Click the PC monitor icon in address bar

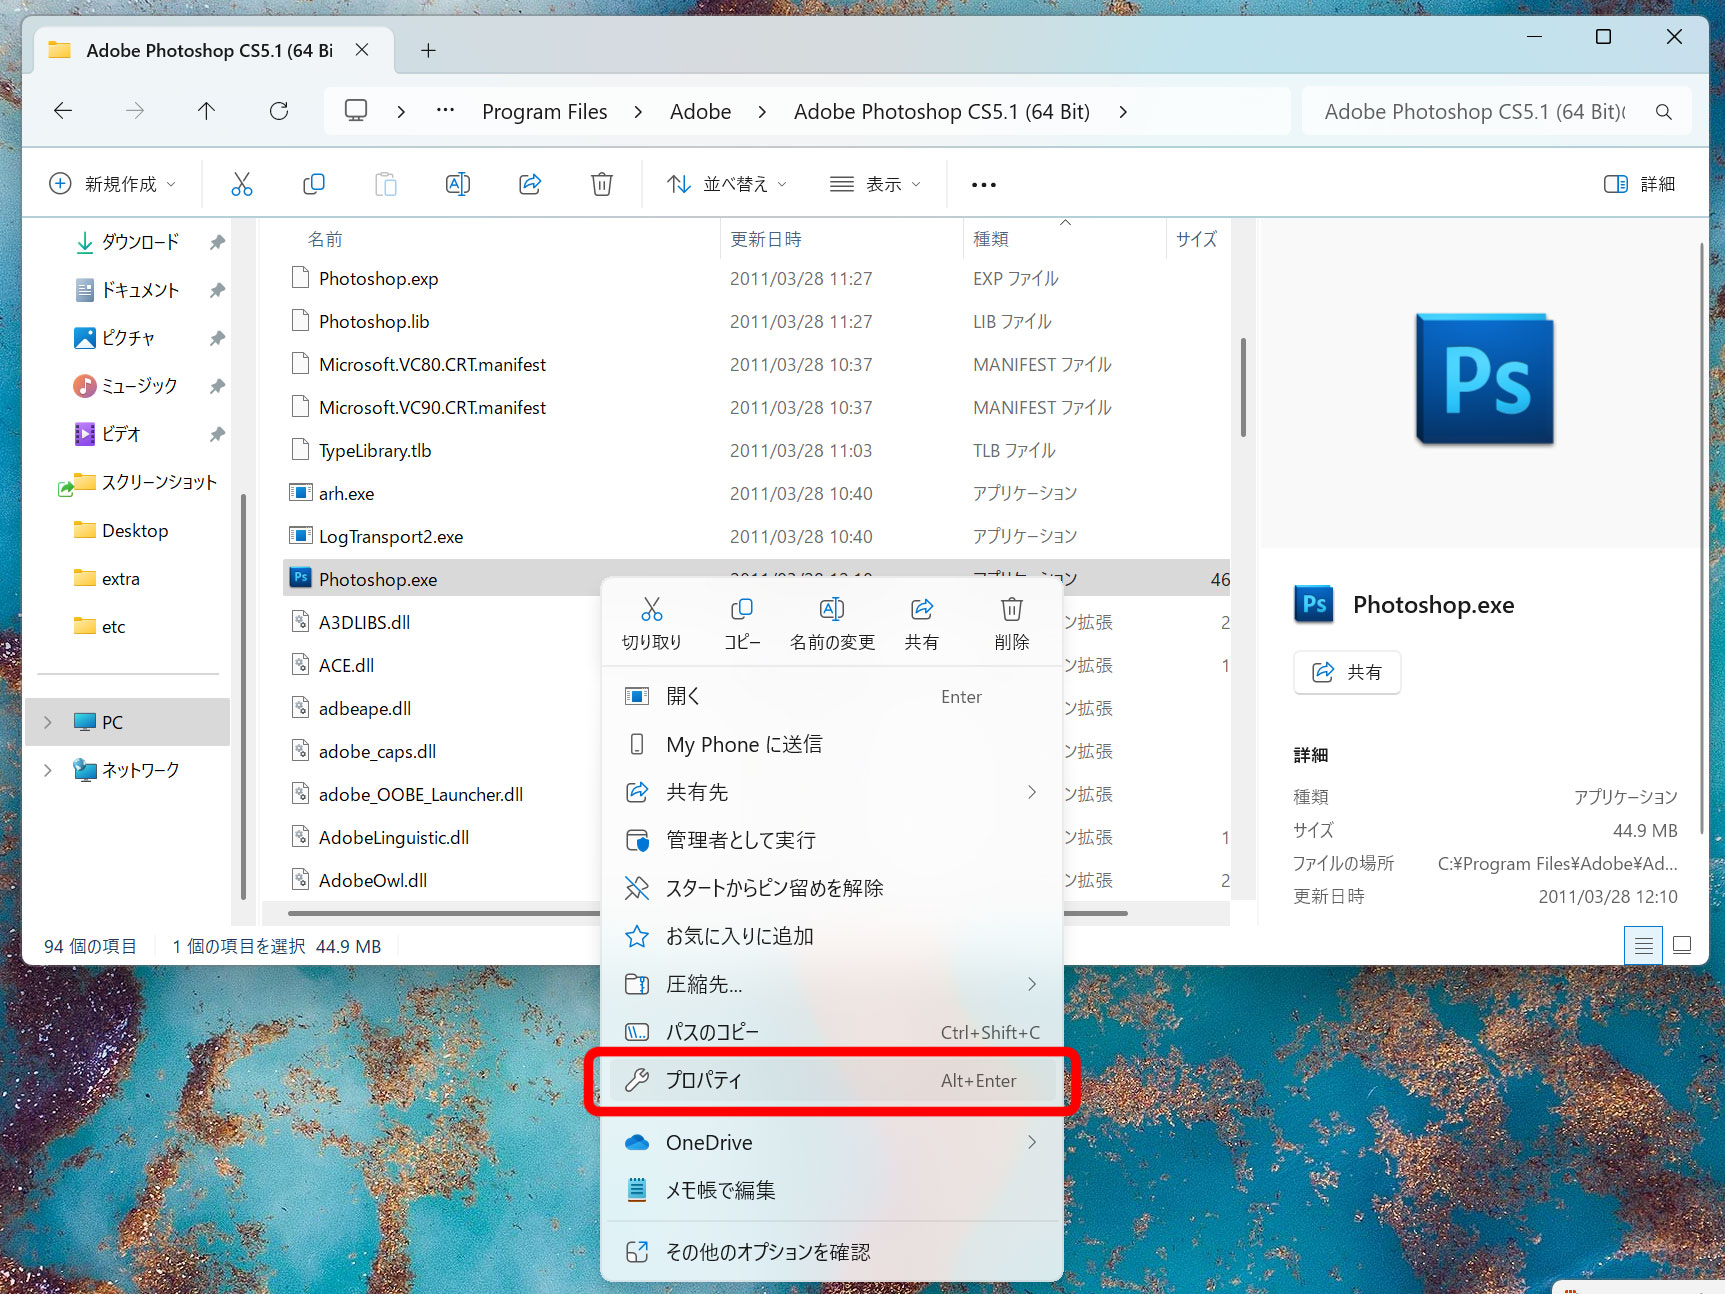click(x=356, y=111)
